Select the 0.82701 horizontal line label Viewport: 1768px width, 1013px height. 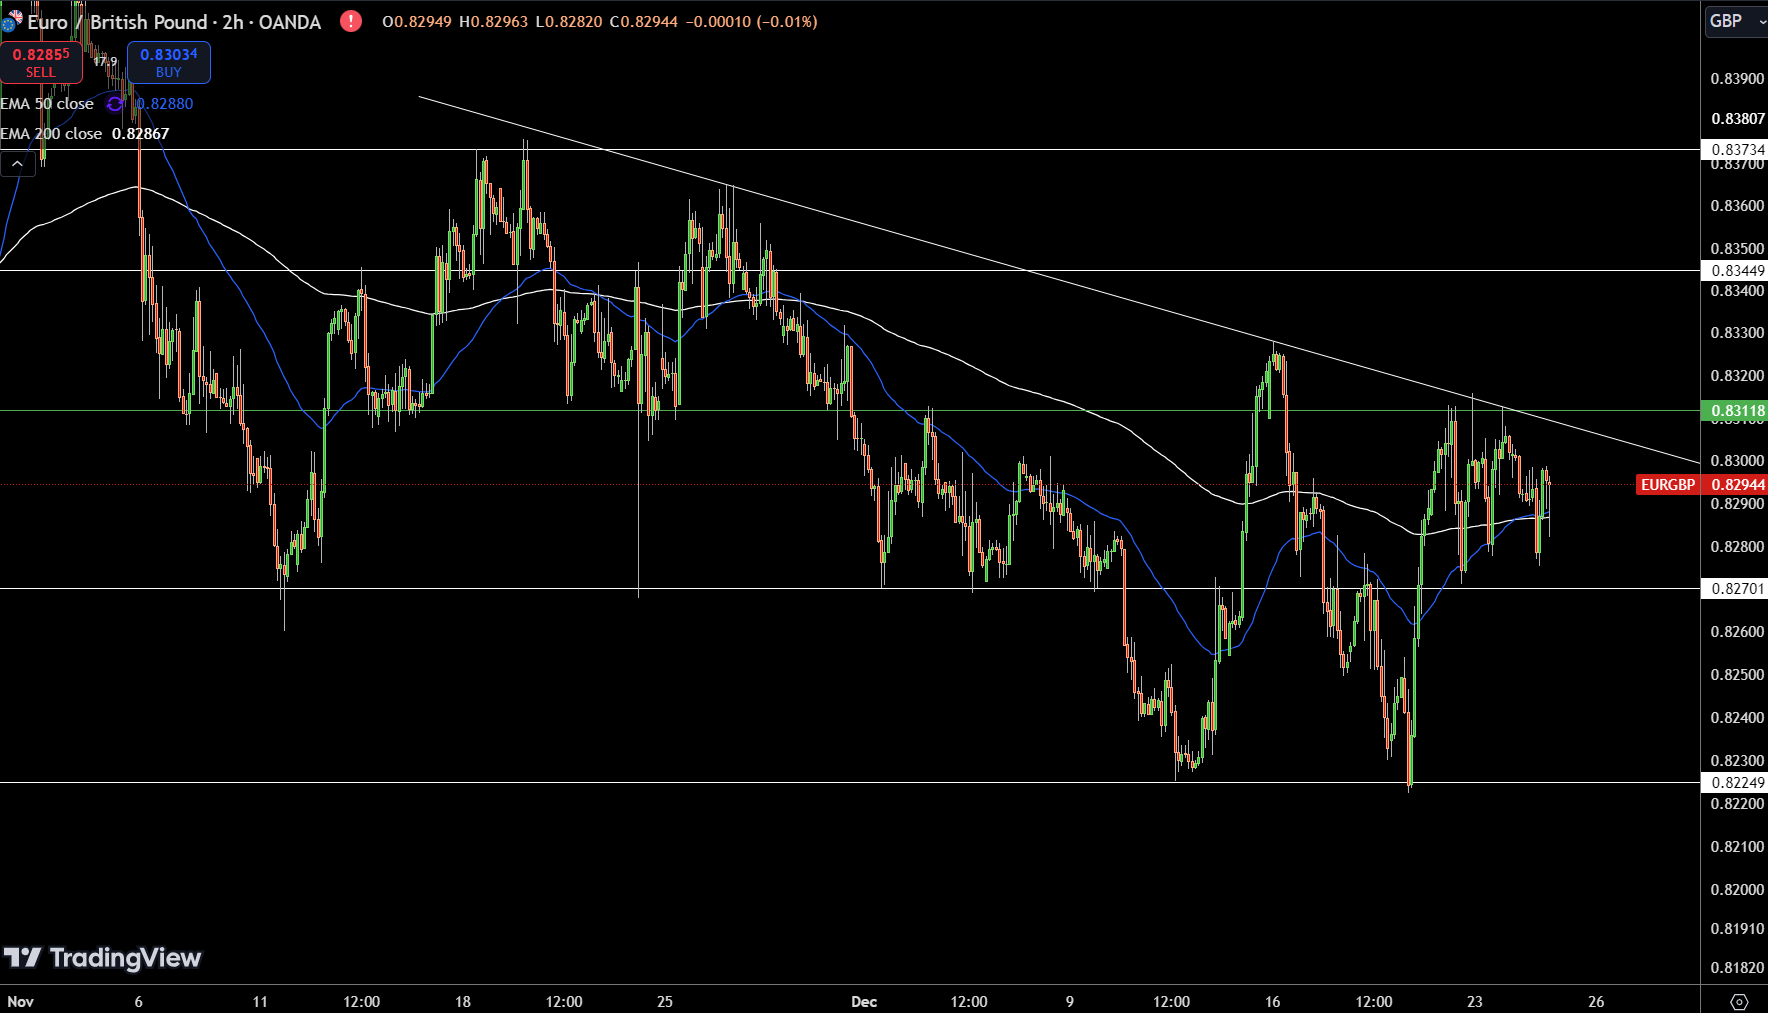pos(1735,589)
